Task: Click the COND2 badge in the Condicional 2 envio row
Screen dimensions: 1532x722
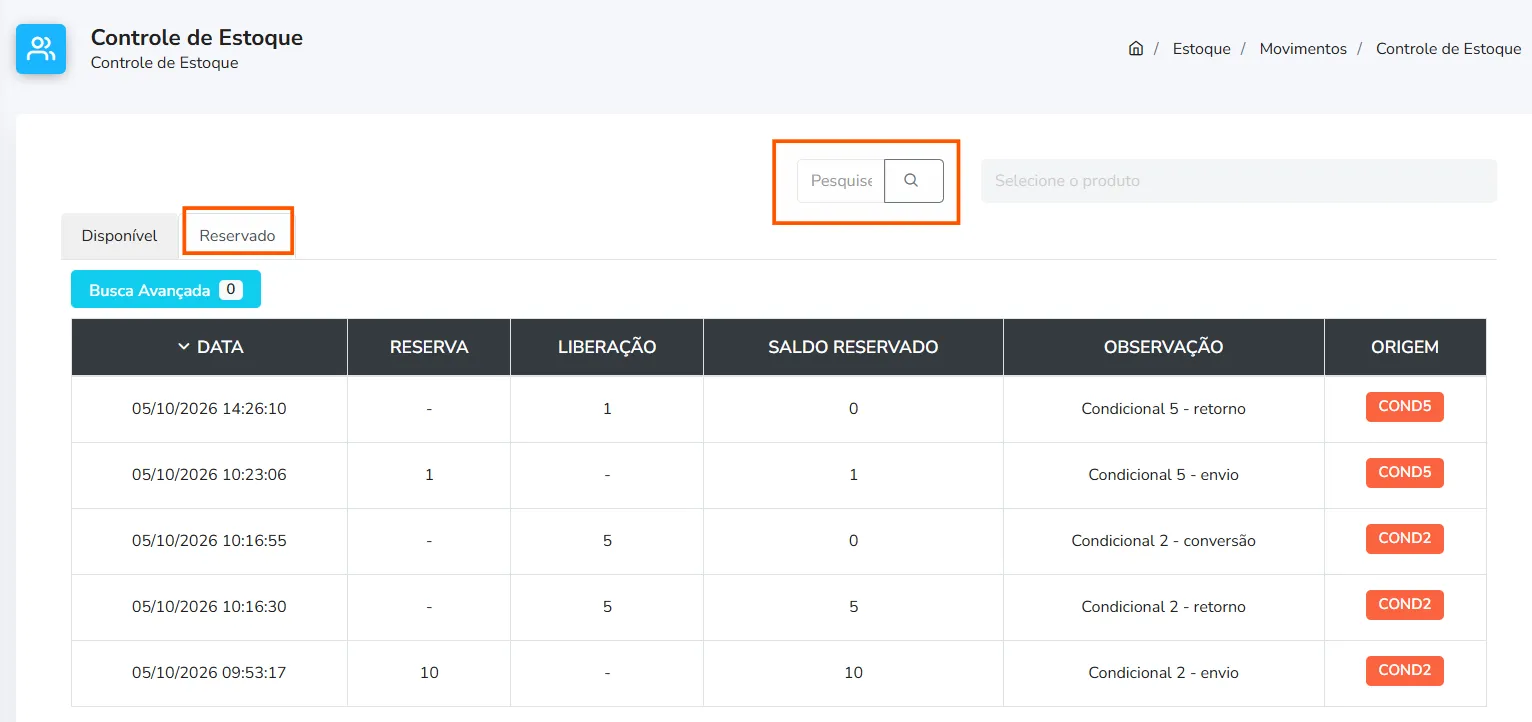Action: click(x=1405, y=671)
